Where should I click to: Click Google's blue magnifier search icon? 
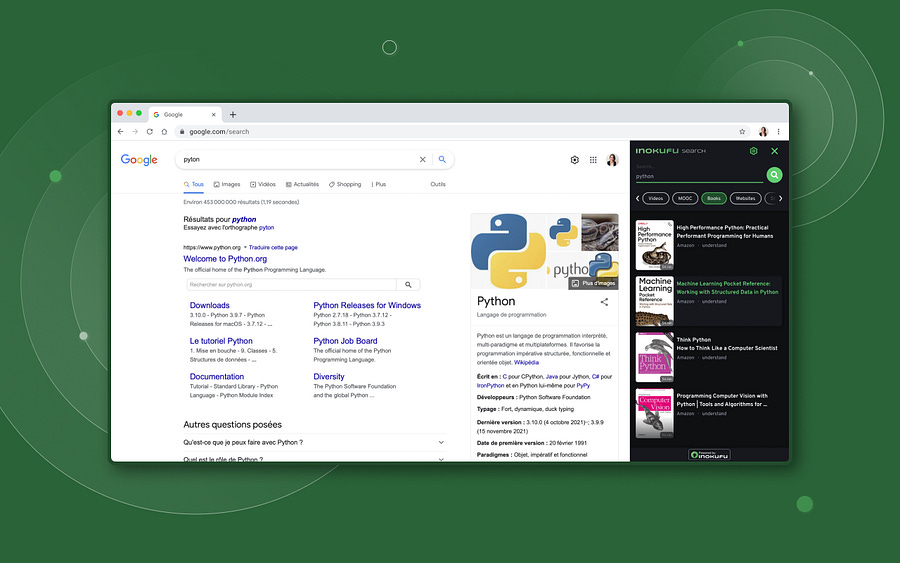(x=442, y=160)
